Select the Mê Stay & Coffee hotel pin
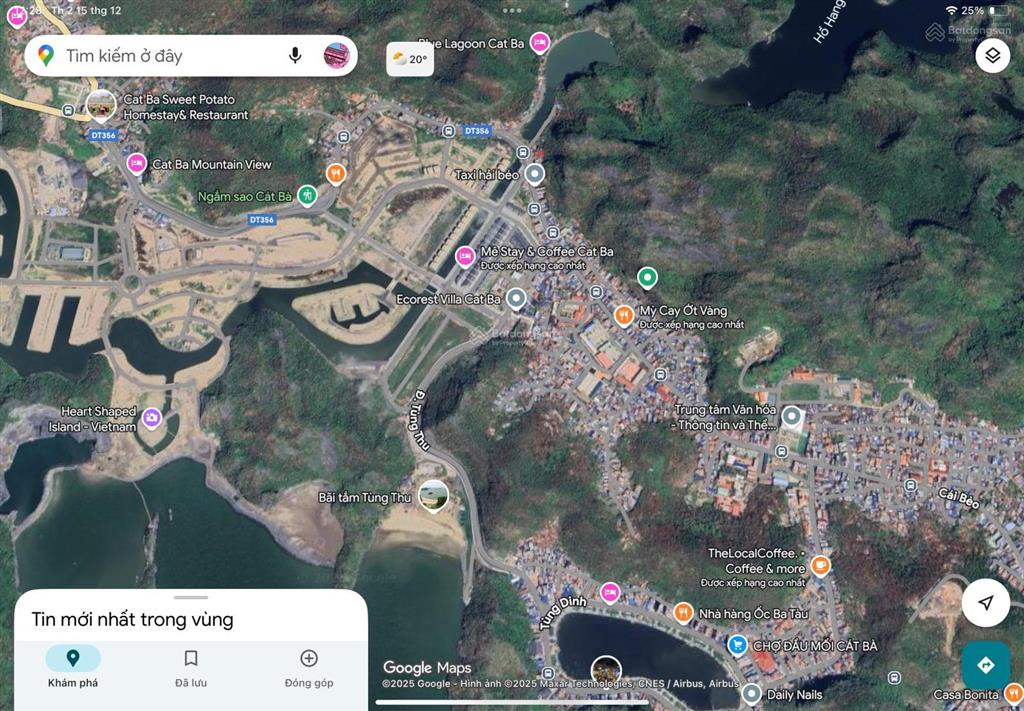The image size is (1024, 711). 465,256
